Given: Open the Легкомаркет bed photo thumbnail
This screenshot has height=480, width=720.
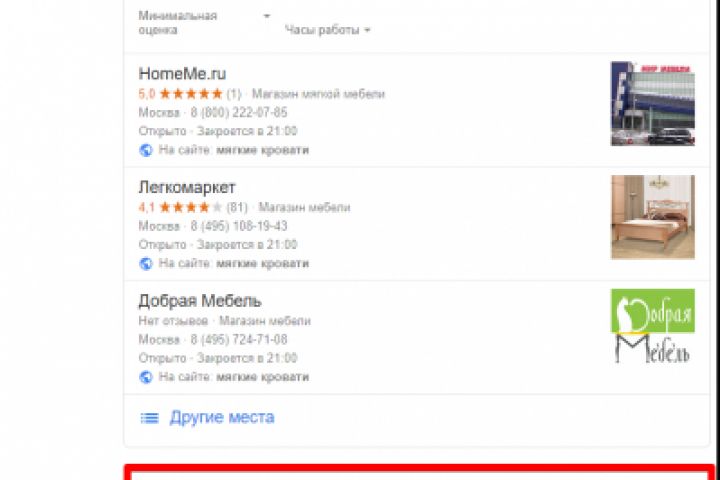Looking at the screenshot, I should tap(652, 217).
